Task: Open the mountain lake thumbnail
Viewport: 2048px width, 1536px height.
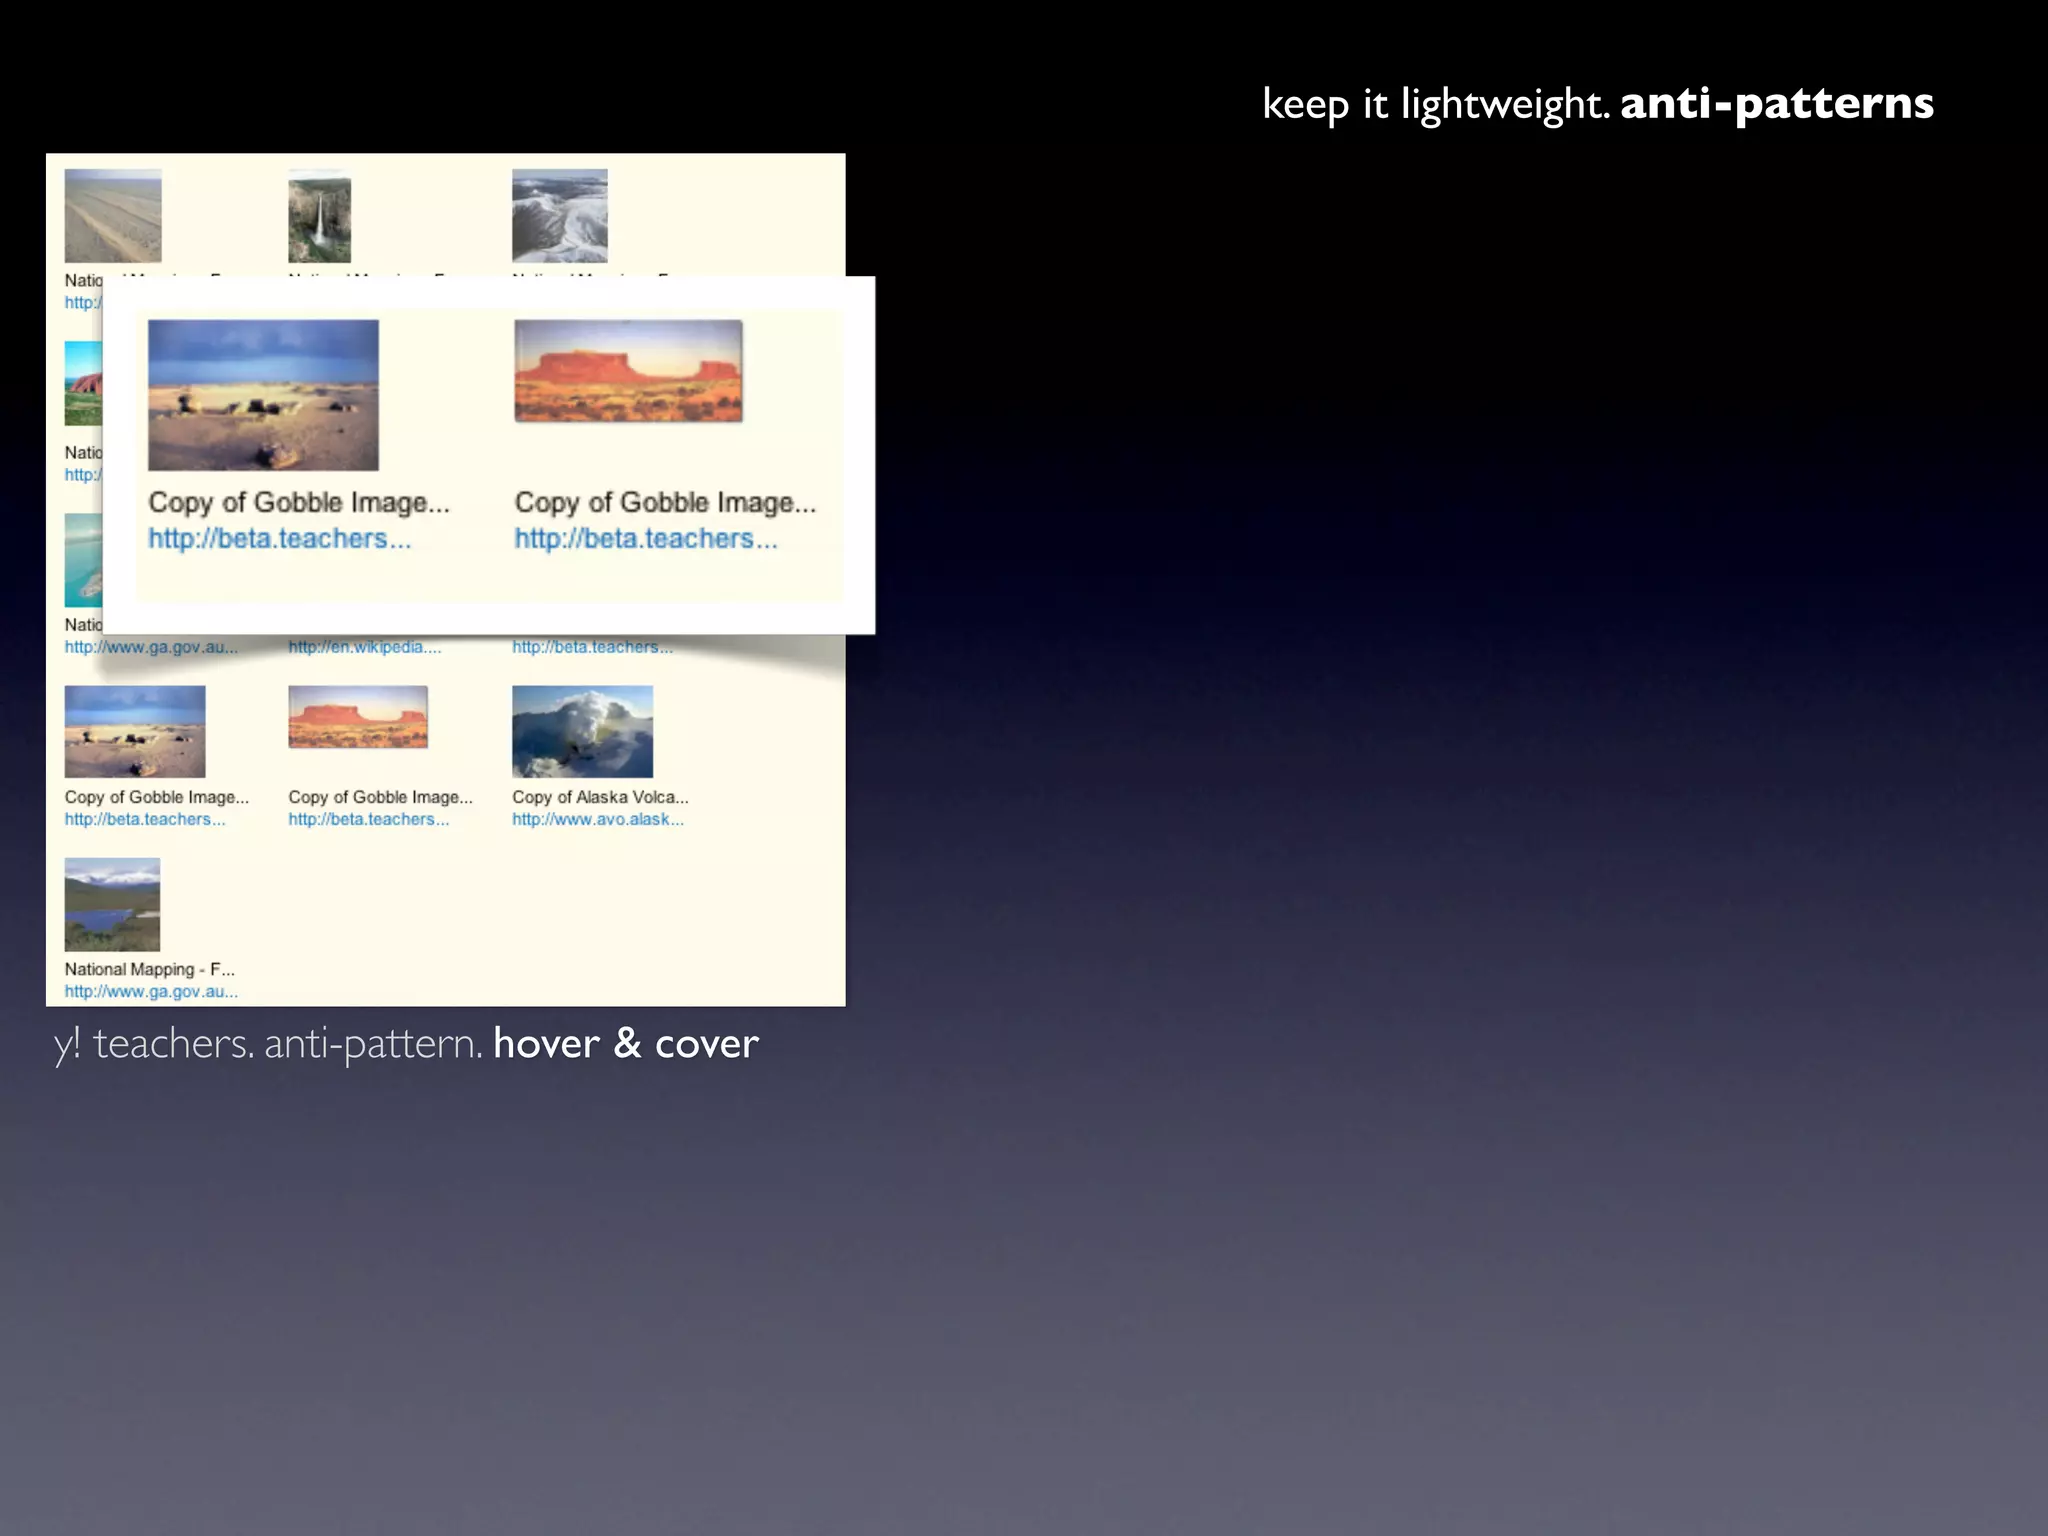Action: (x=112, y=904)
